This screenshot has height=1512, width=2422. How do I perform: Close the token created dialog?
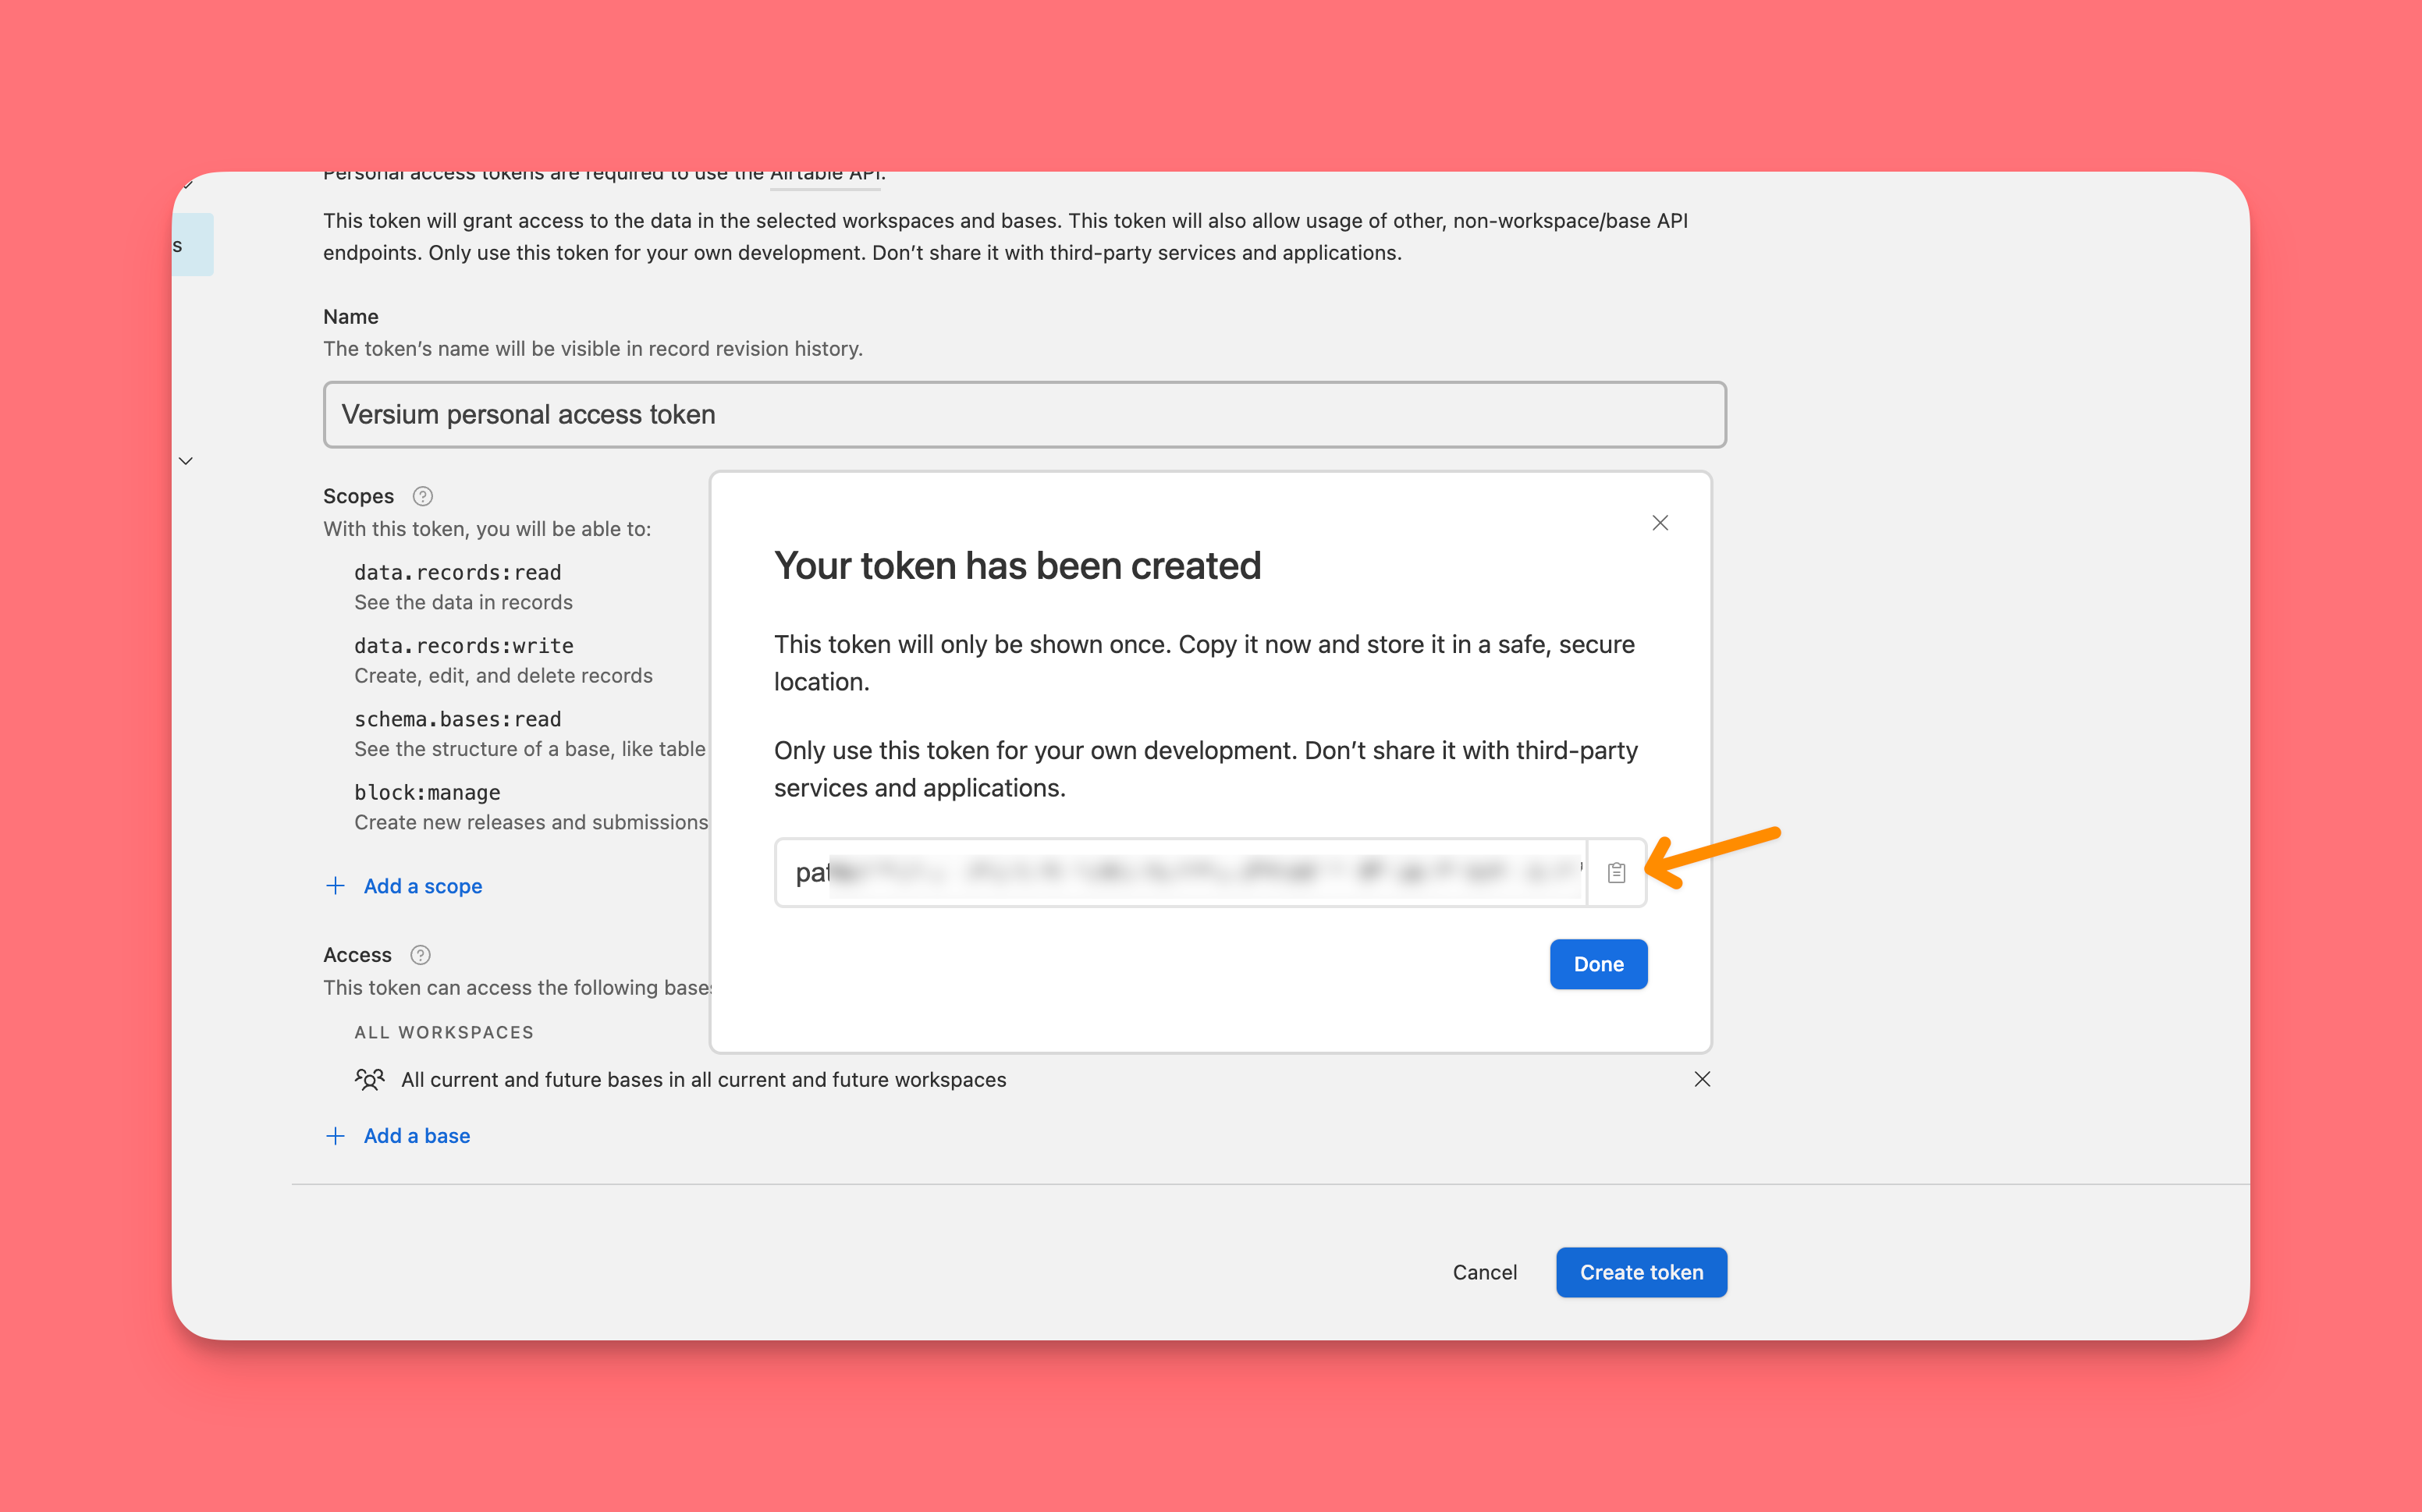point(1660,523)
